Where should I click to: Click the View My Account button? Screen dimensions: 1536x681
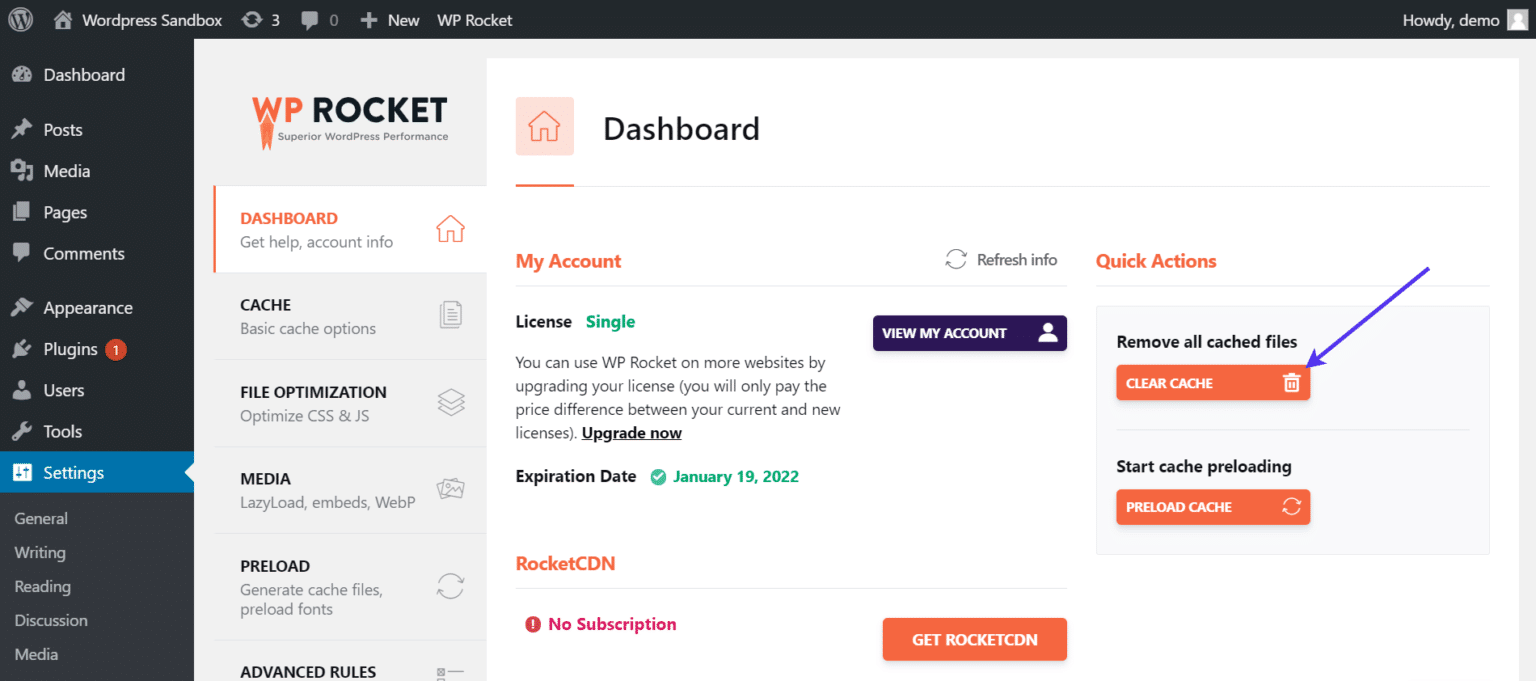click(x=969, y=333)
